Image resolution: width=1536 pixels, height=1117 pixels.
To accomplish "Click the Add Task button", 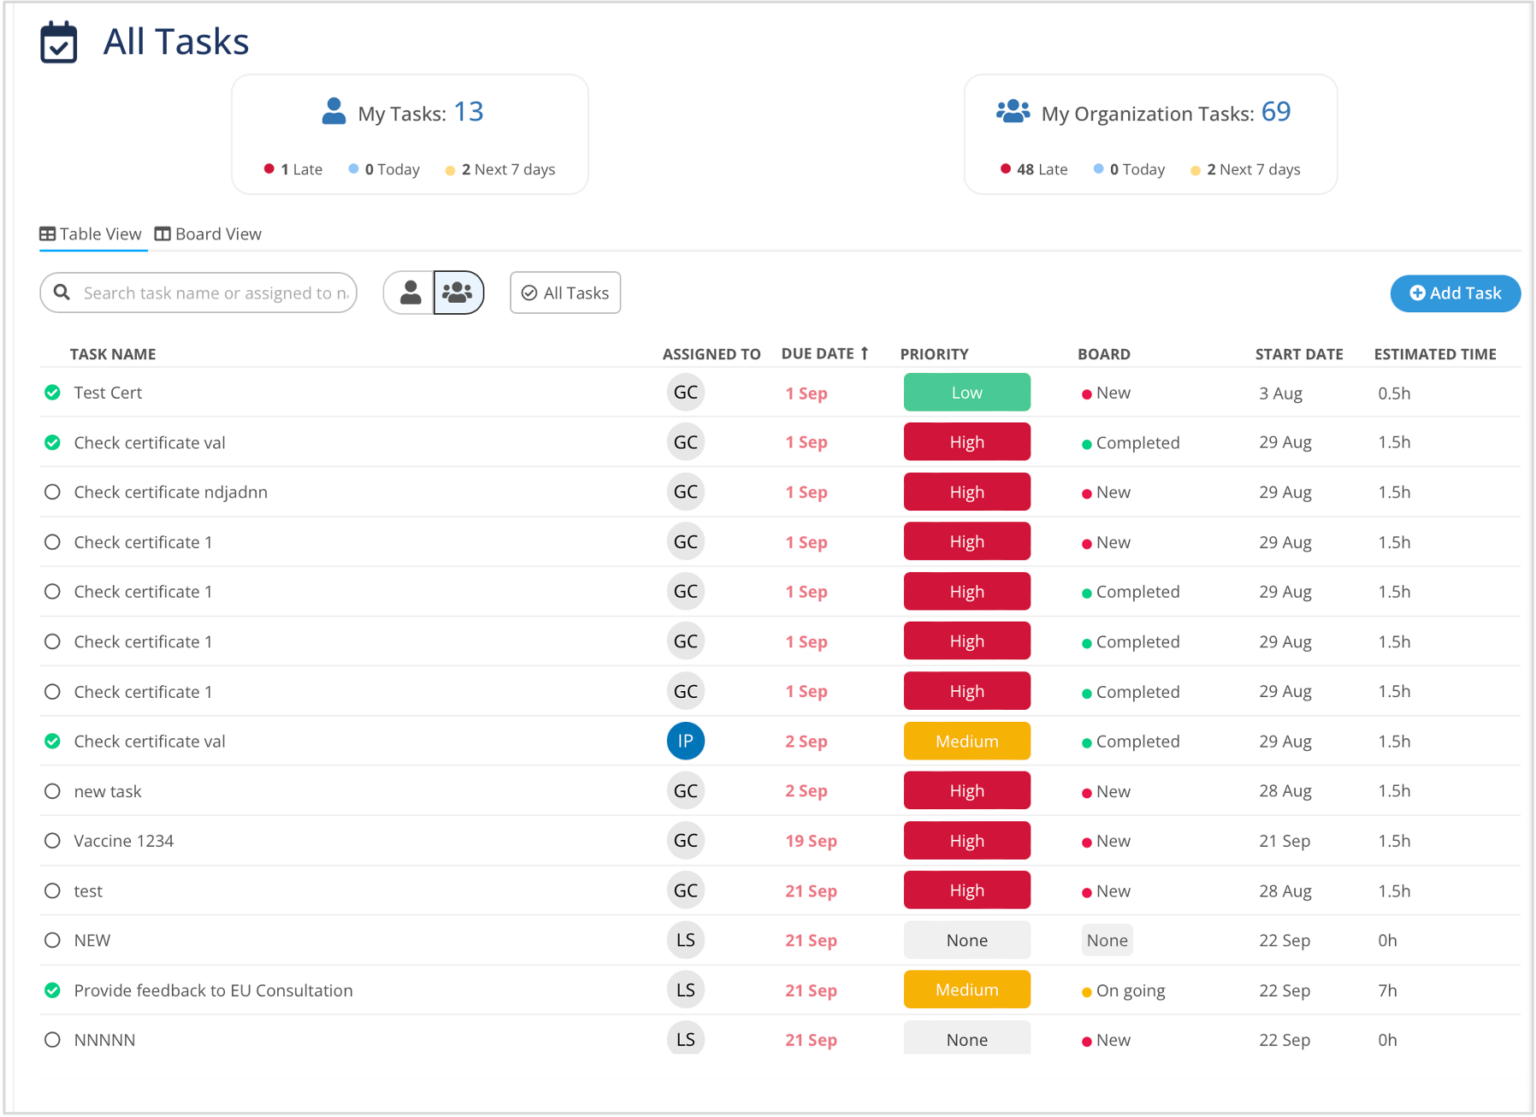I will tap(1455, 293).
